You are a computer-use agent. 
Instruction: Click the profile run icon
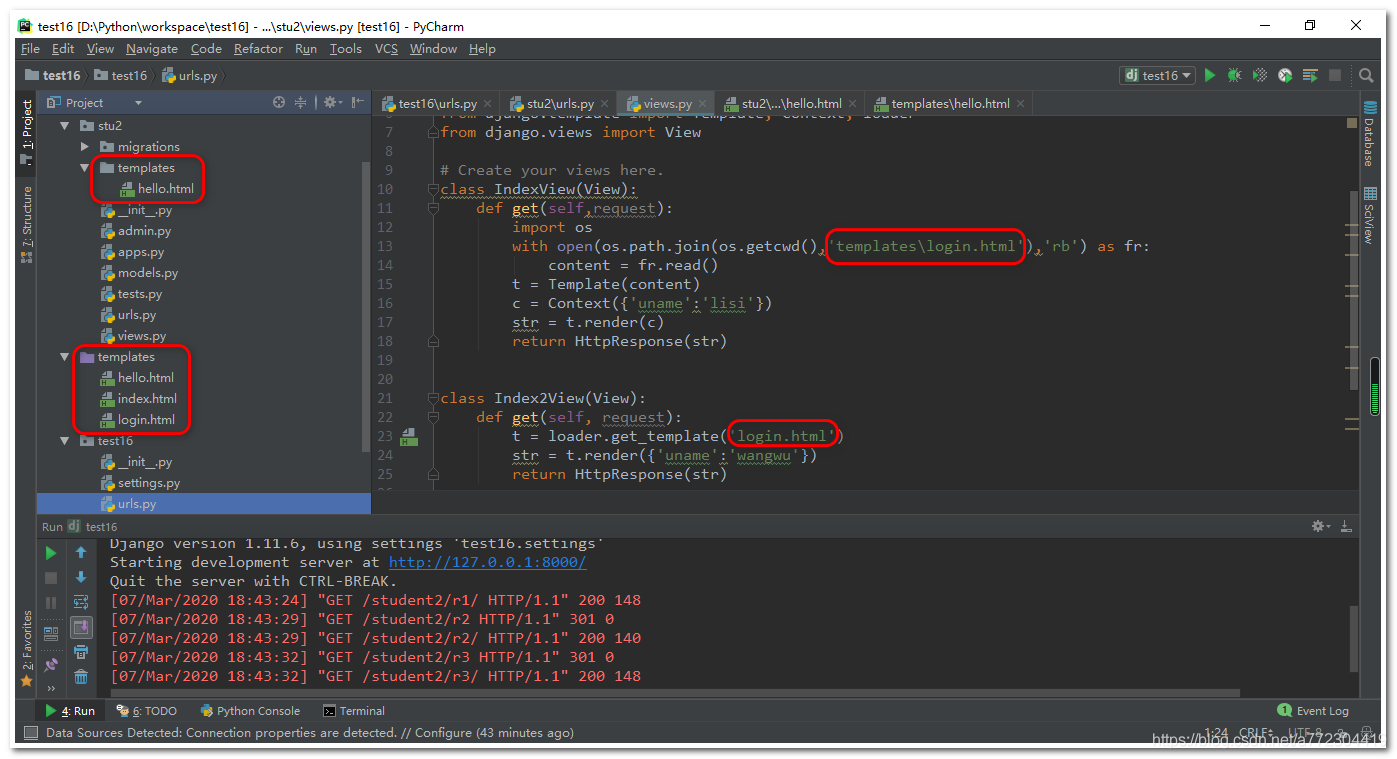tap(1285, 75)
